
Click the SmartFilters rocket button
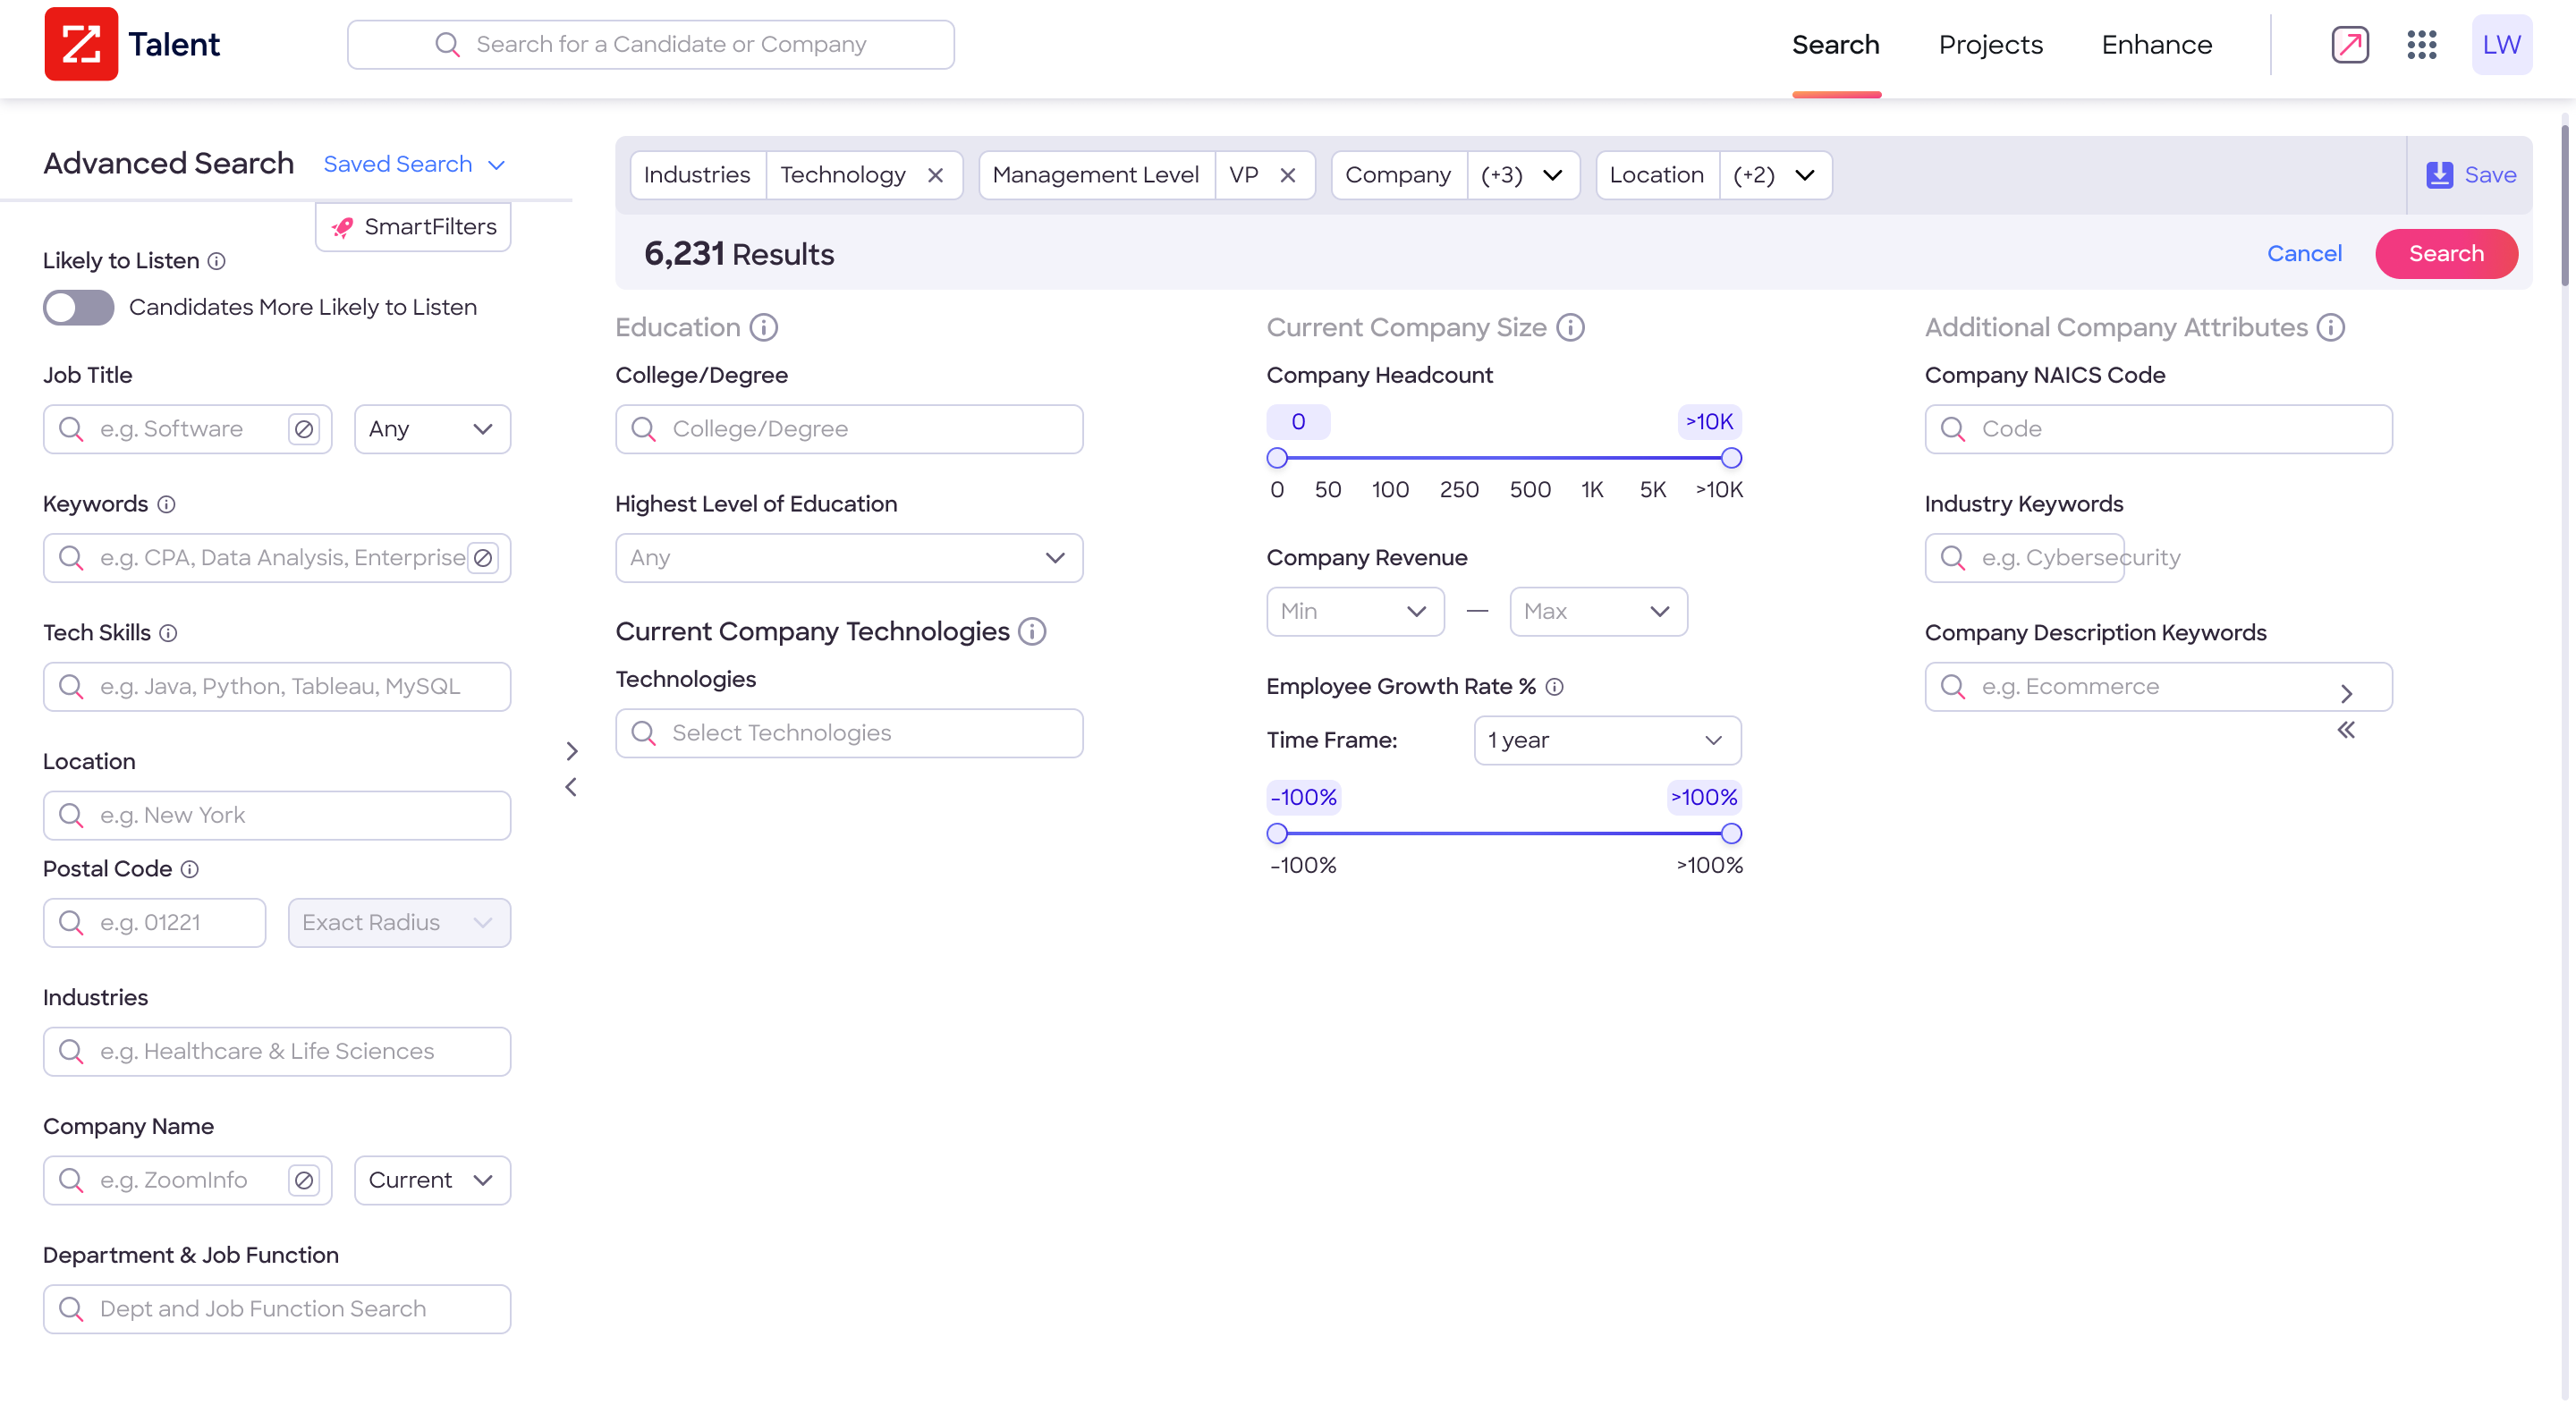pyautogui.click(x=413, y=227)
